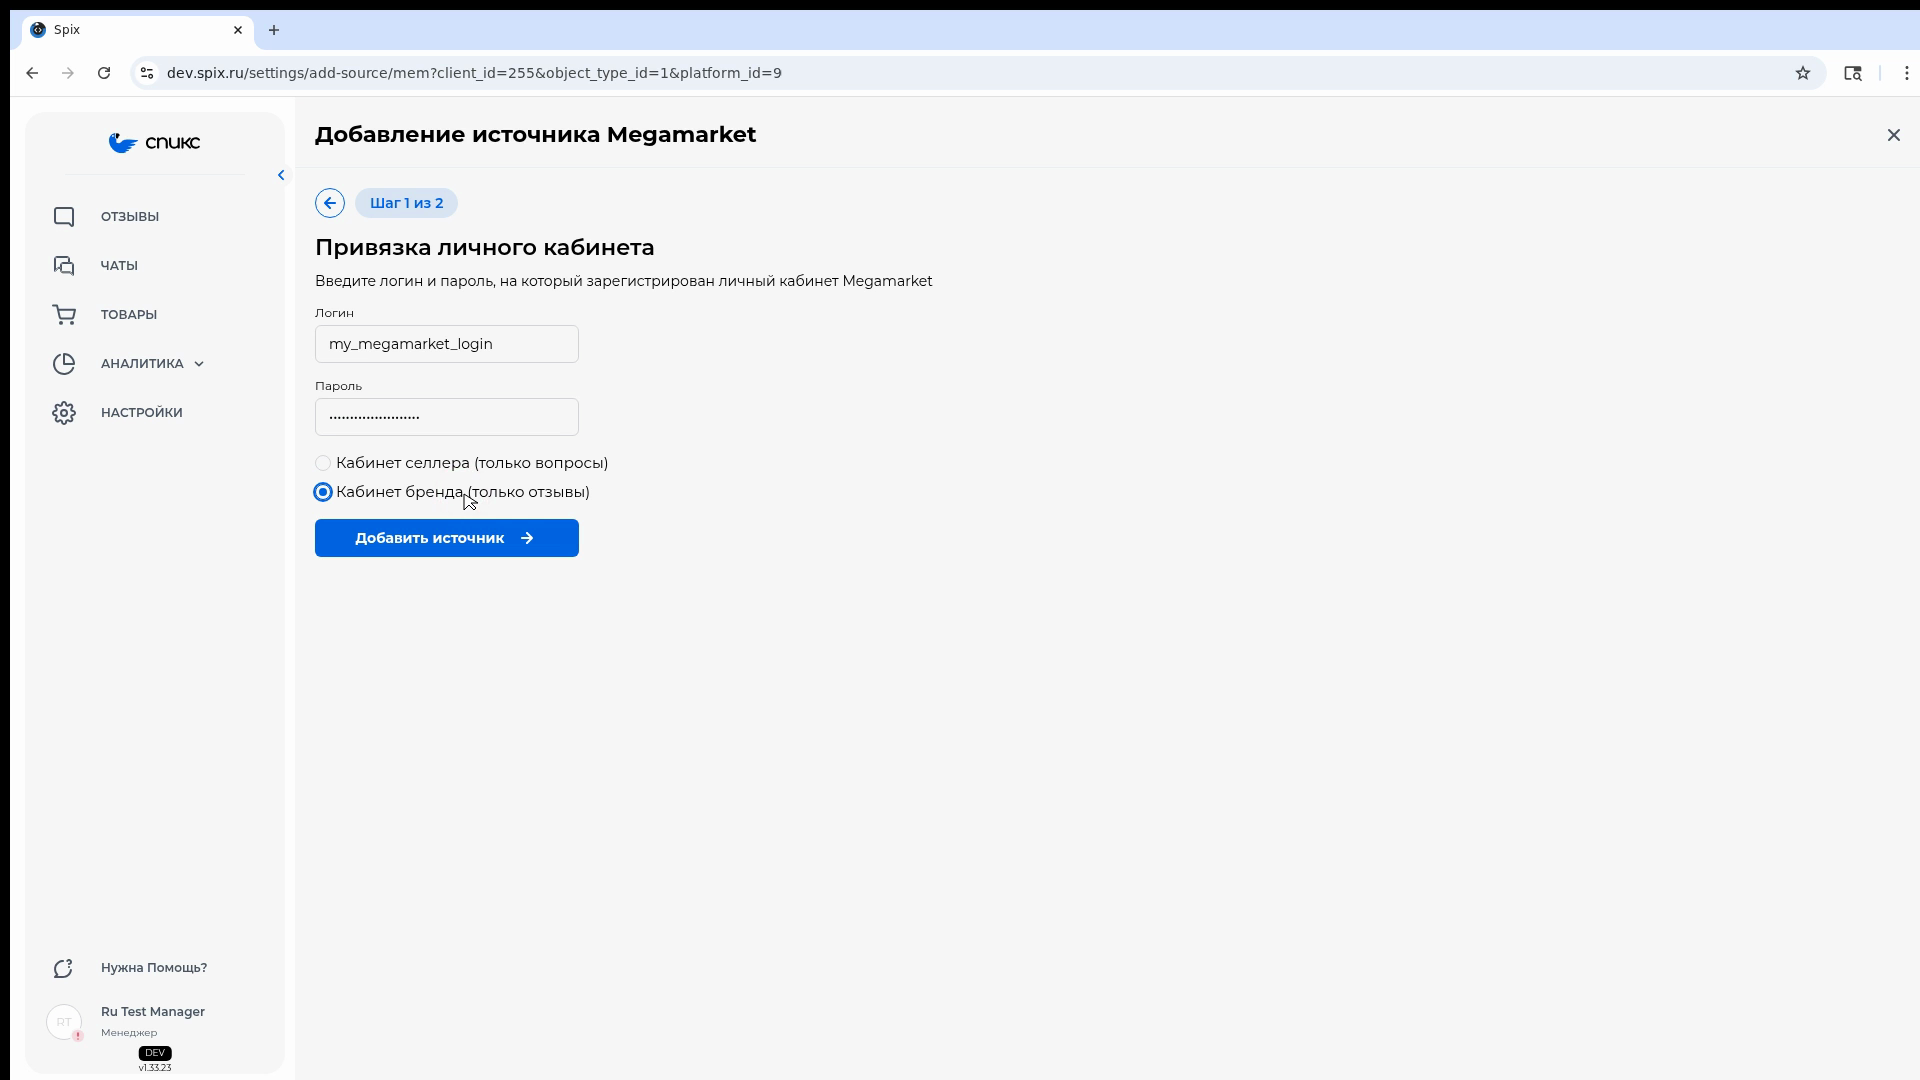Click the Настройки gear icon
The height and width of the screenshot is (1080, 1920).
(x=64, y=413)
